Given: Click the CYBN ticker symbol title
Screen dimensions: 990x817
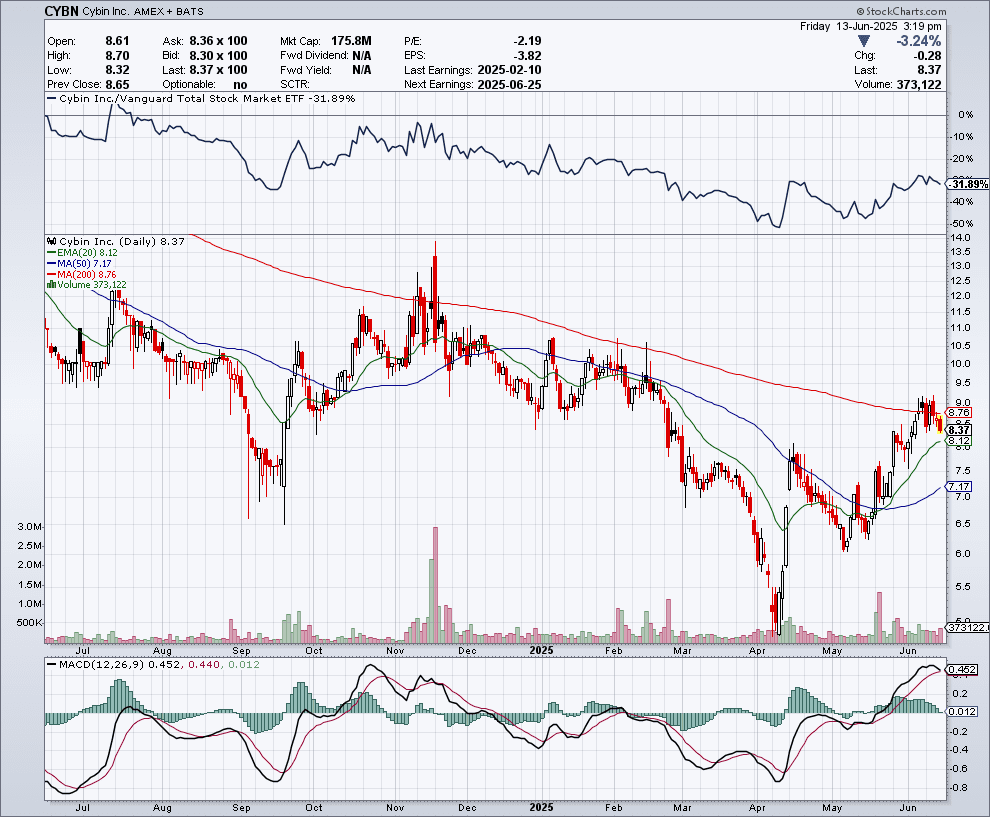Looking at the screenshot, I should 61,11.
